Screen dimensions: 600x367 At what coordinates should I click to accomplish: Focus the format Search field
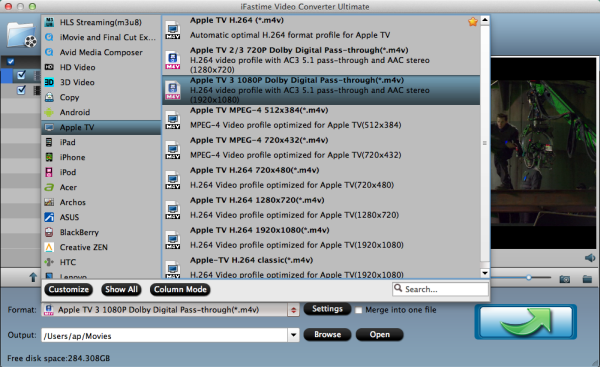pyautogui.click(x=440, y=289)
